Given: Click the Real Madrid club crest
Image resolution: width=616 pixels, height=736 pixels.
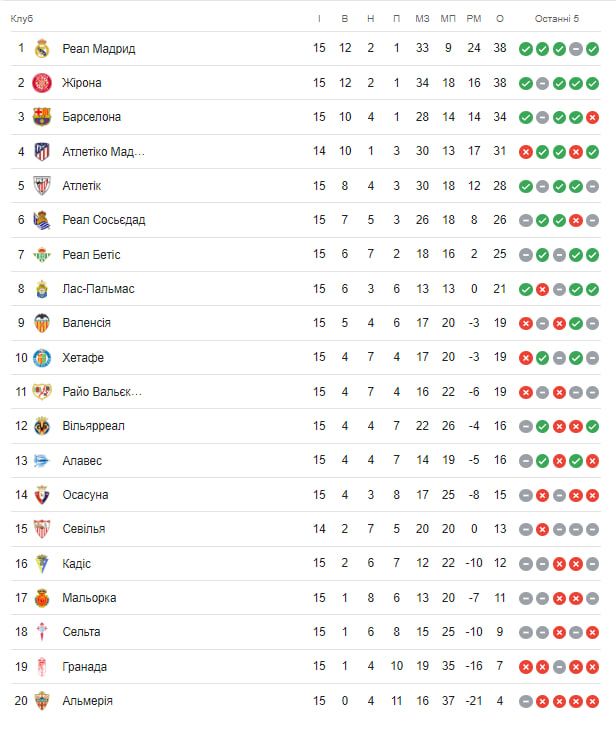Looking at the screenshot, I should (41, 48).
